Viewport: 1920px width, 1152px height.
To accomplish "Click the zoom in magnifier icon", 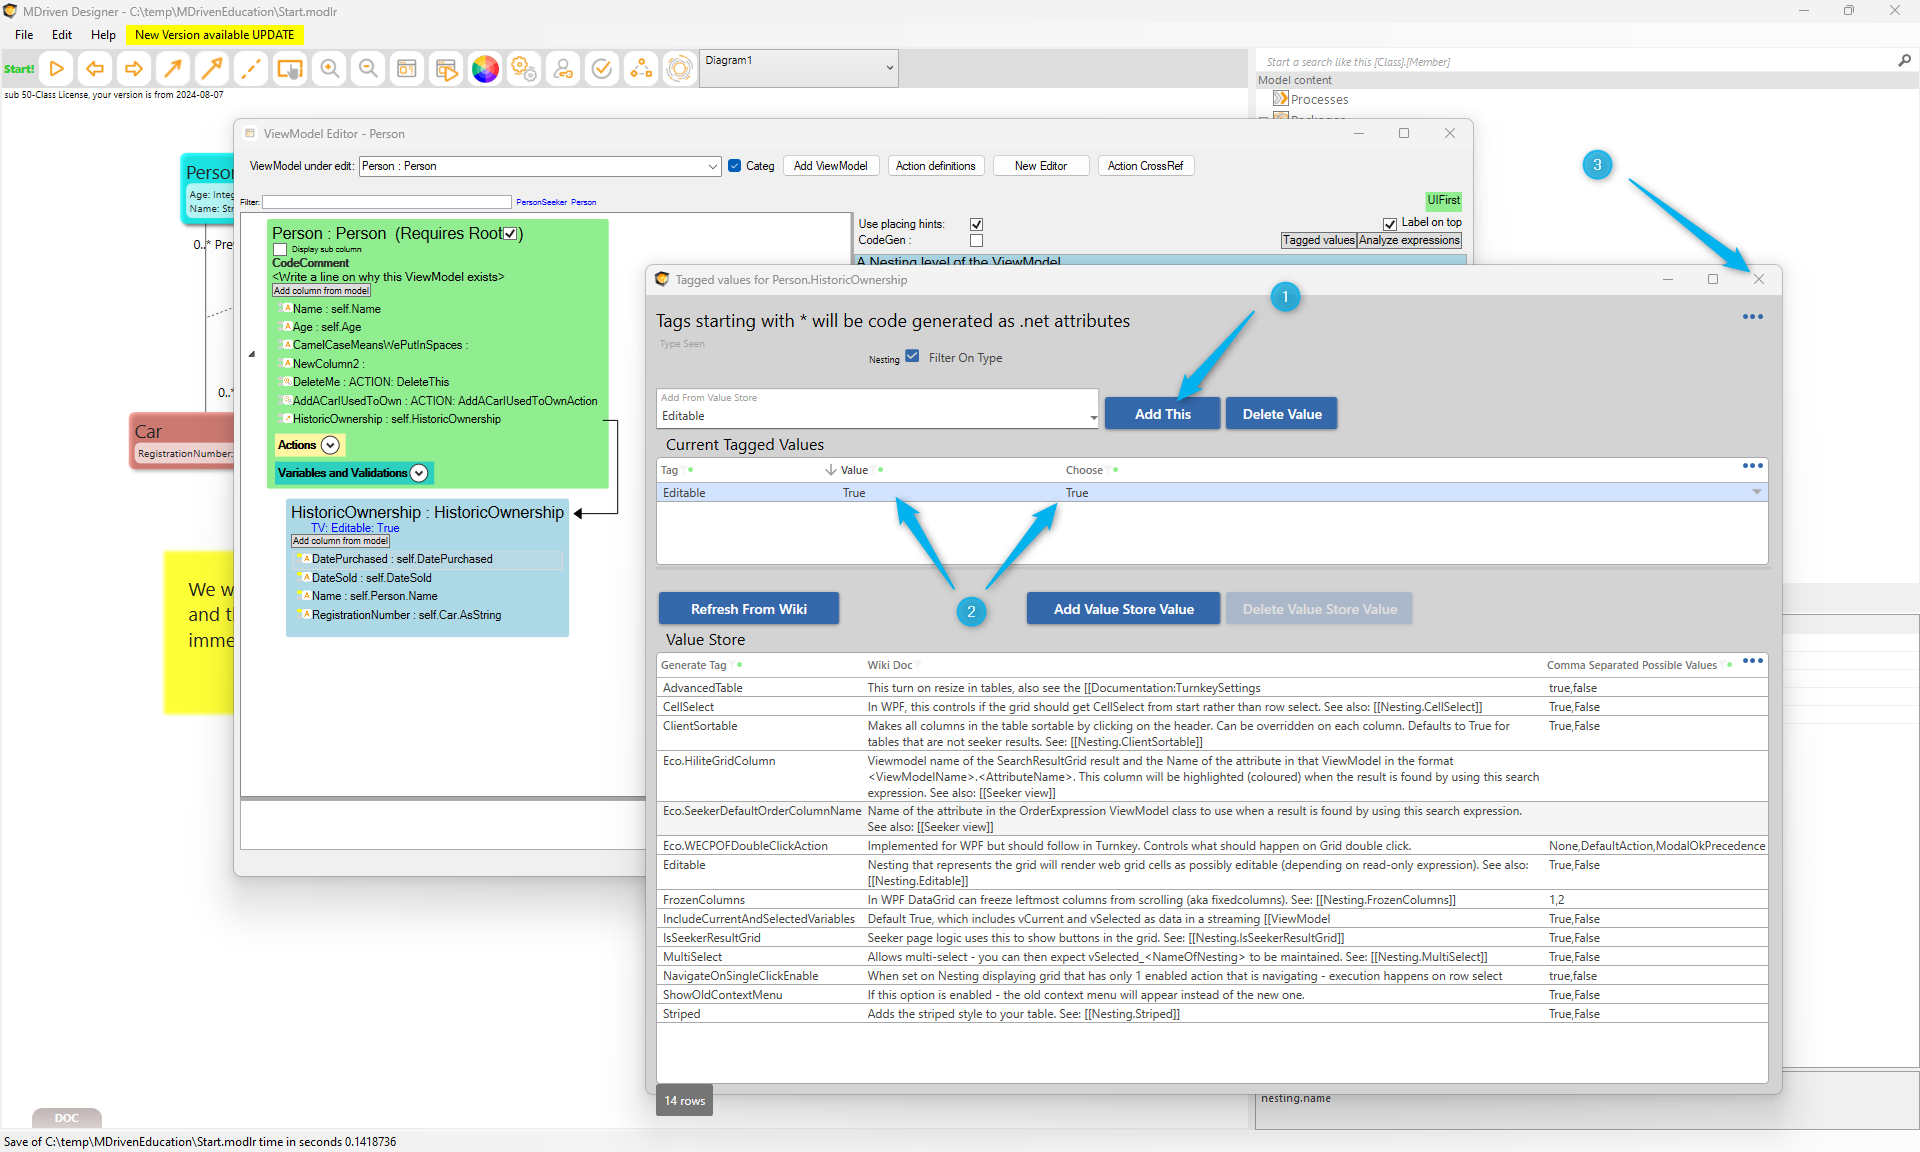I will pos(329,69).
